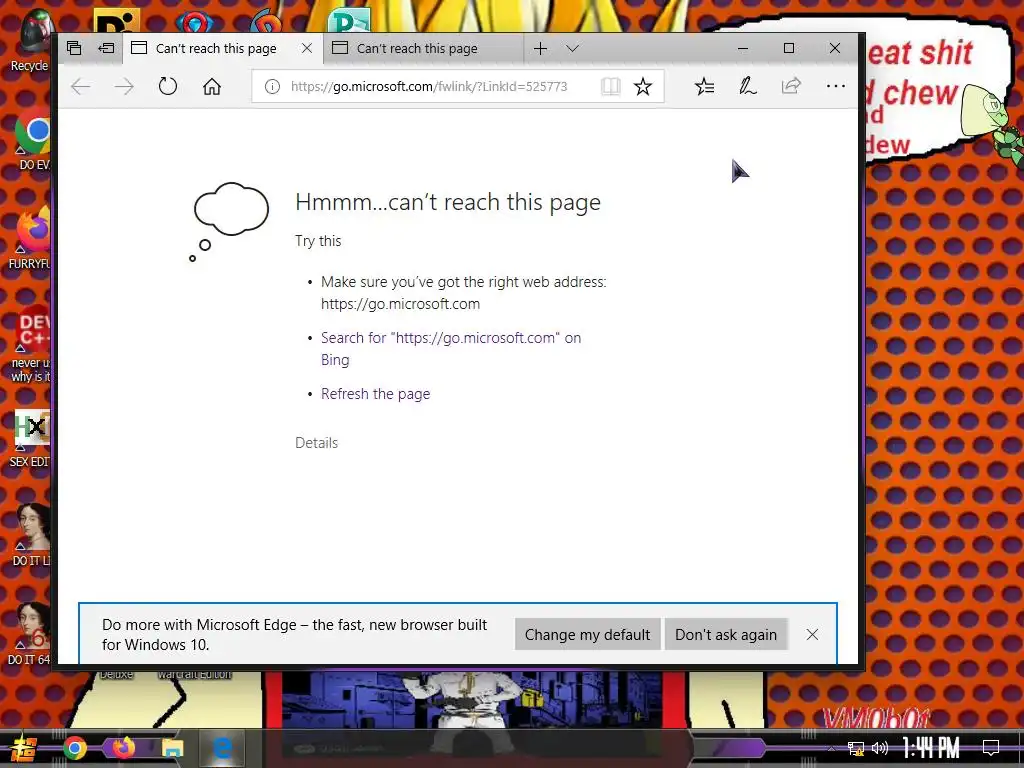This screenshot has height=768, width=1024.
Task: Set these tabs aside icon
Action: pos(106,48)
